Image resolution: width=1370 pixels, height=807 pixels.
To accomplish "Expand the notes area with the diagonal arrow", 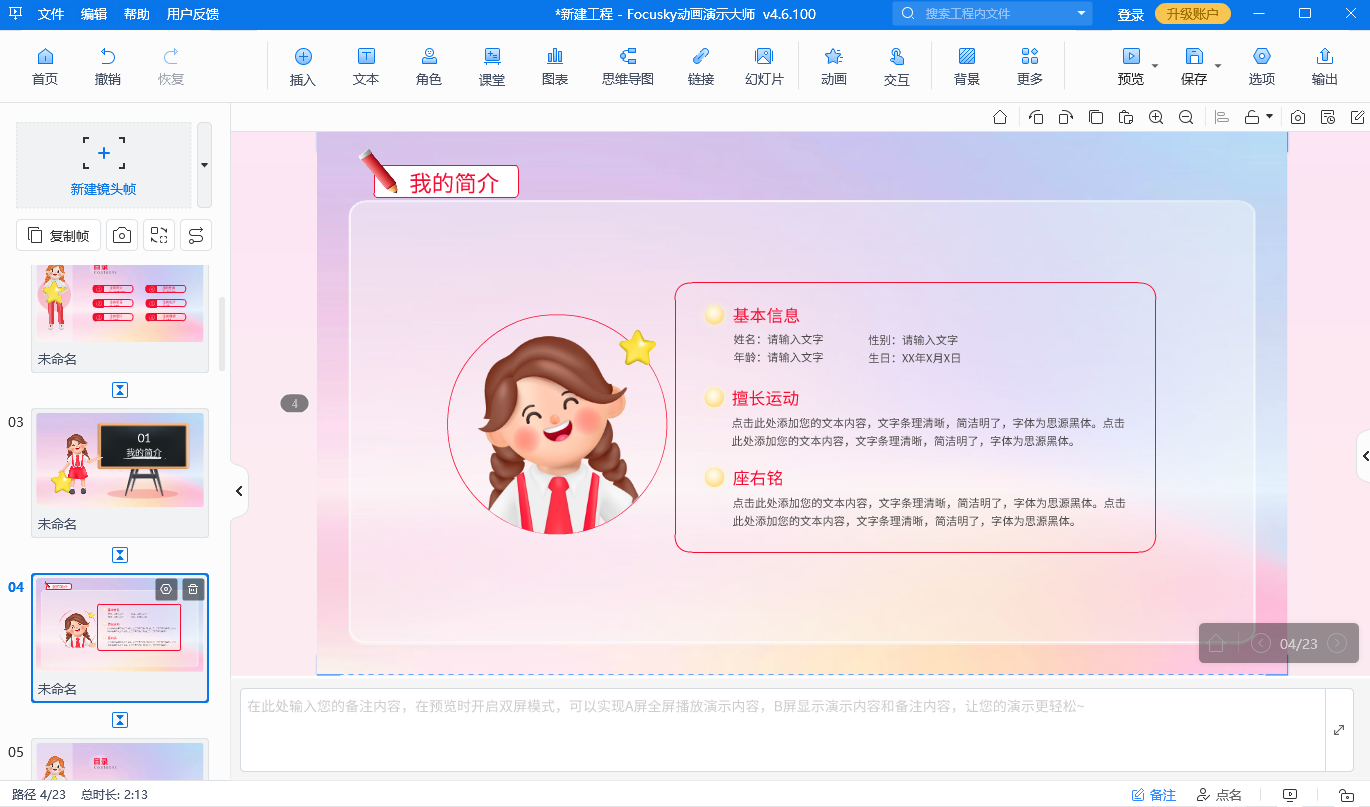I will [1339, 730].
